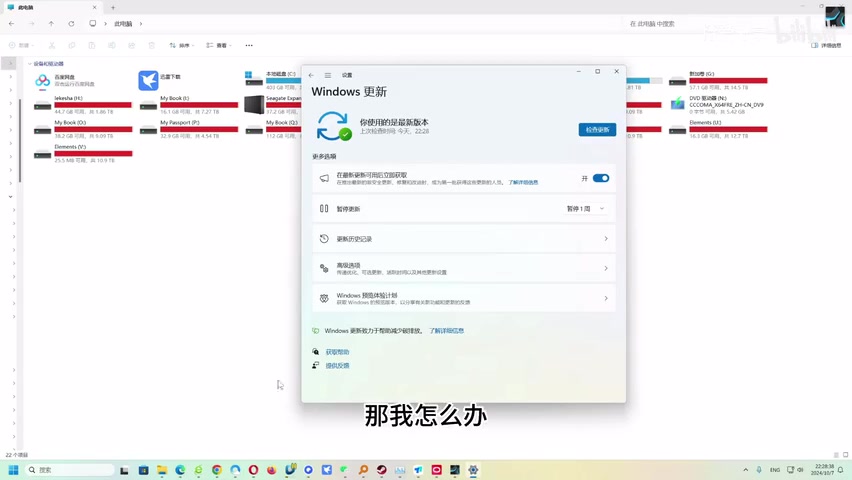This screenshot has width=852, height=480.
Task: Select the Elements (U:) drive
Action: [x=717, y=129]
